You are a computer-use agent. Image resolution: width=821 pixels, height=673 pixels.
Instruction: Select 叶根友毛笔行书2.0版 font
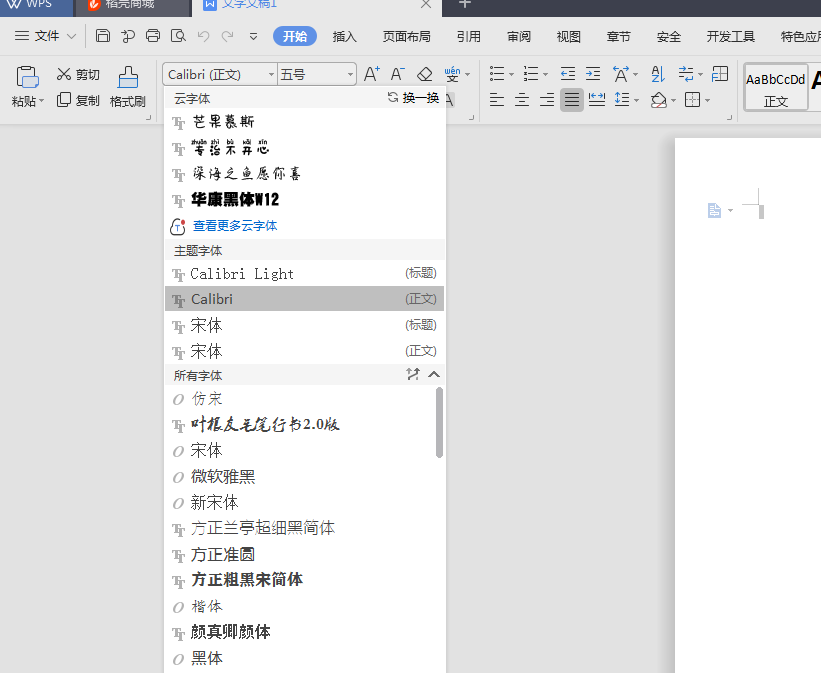pos(300,424)
